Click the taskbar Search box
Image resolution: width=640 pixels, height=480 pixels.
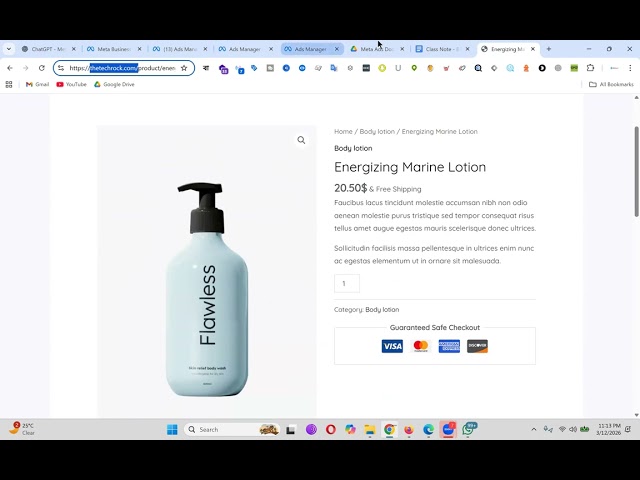[232, 429]
